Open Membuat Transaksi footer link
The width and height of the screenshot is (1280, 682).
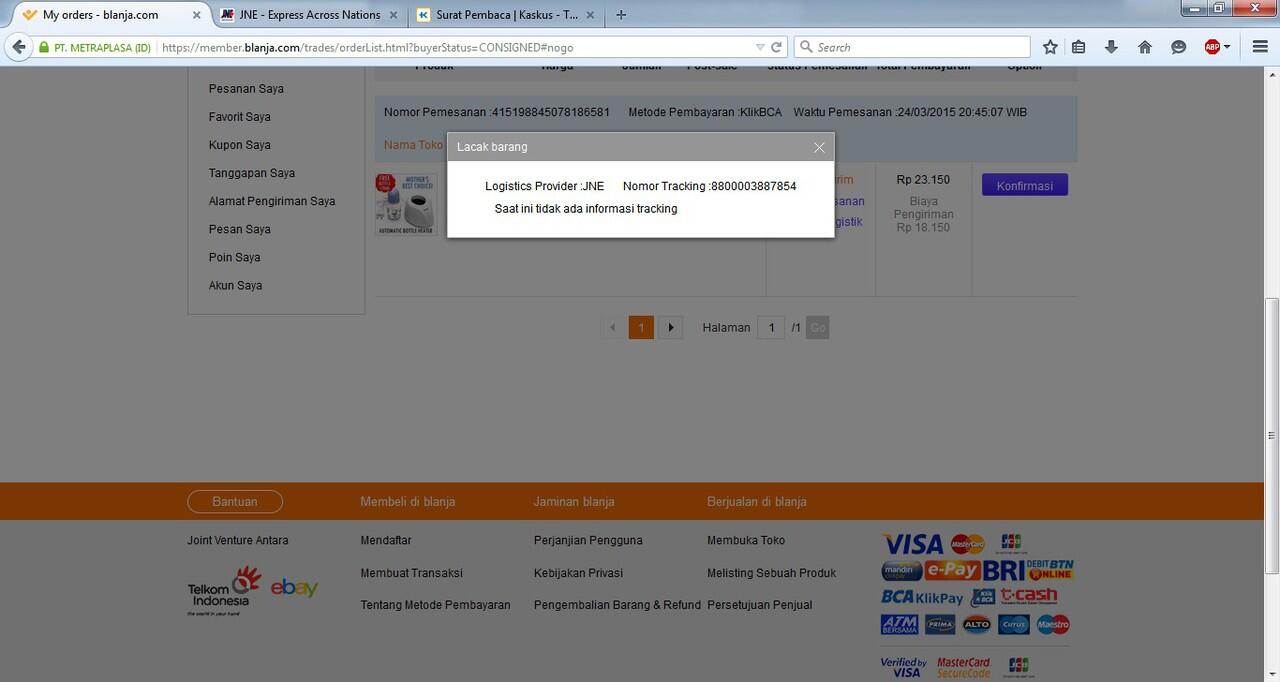pyautogui.click(x=412, y=573)
